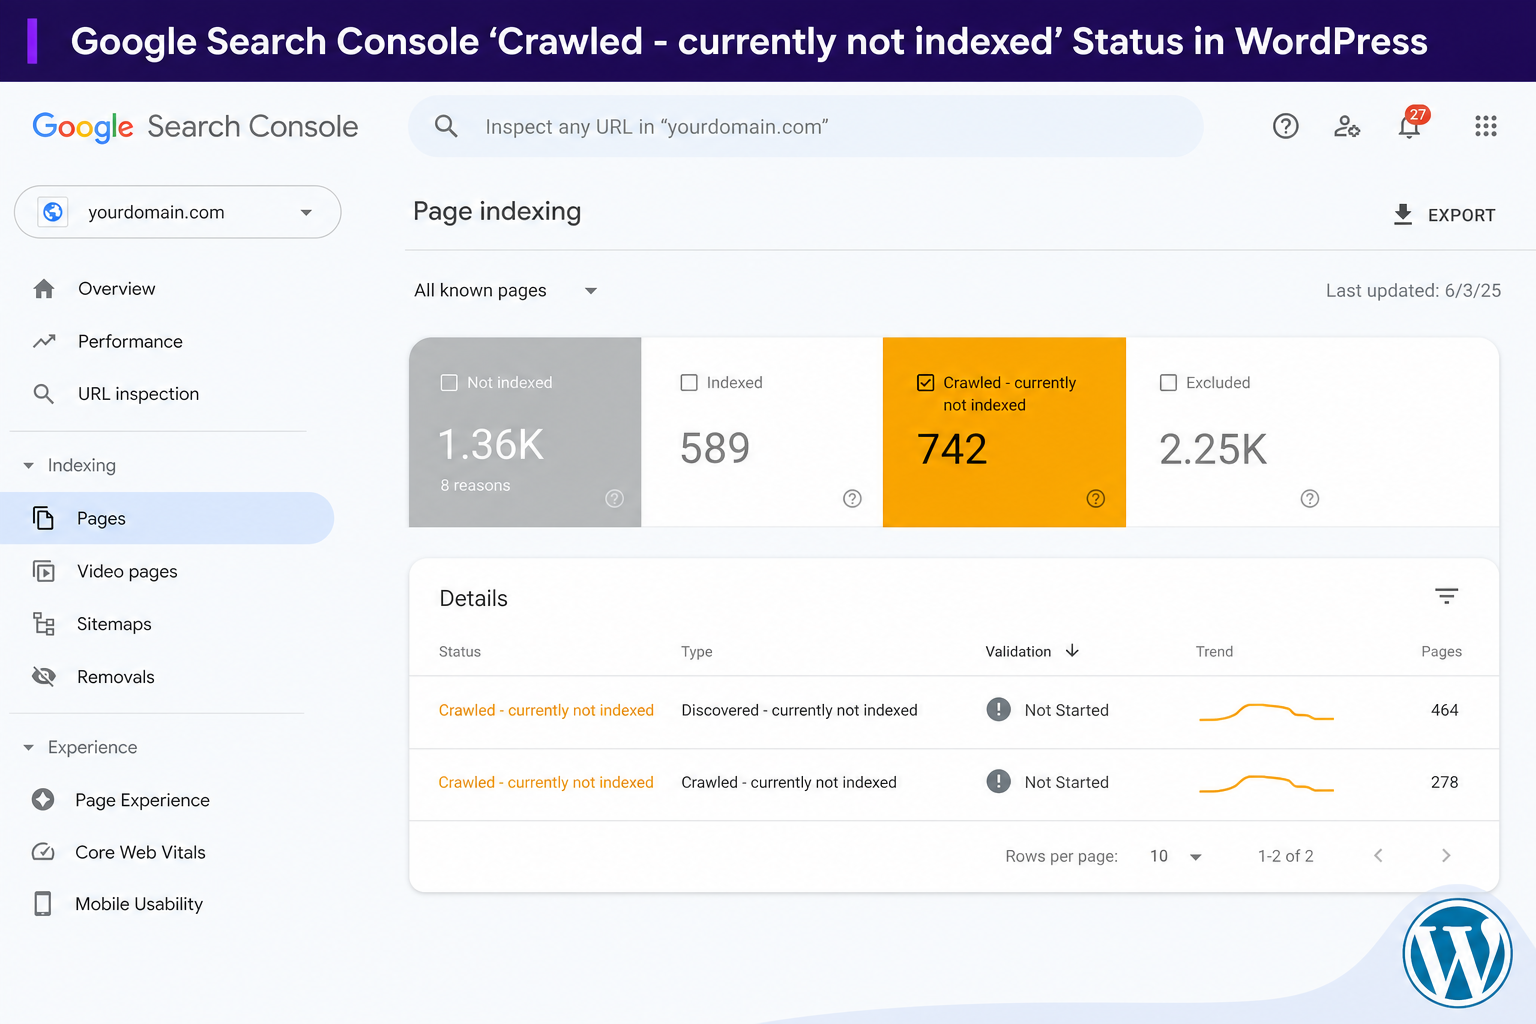Open URL inspection in the sidebar

(138, 394)
